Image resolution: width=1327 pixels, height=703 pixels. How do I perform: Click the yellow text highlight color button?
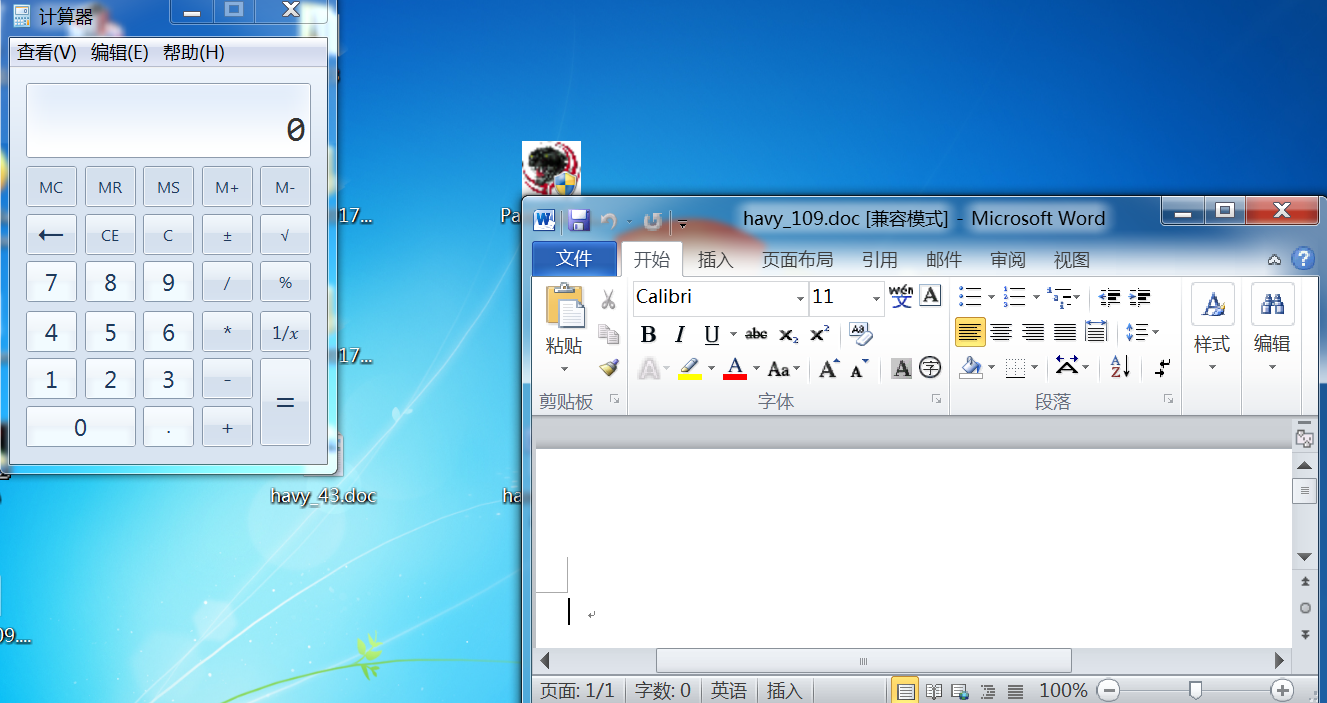pos(689,369)
